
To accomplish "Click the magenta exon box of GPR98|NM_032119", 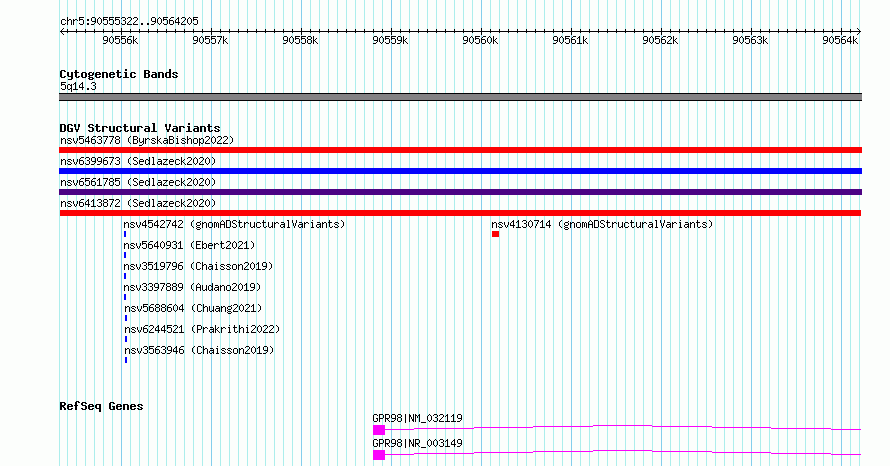I will [x=379, y=430].
